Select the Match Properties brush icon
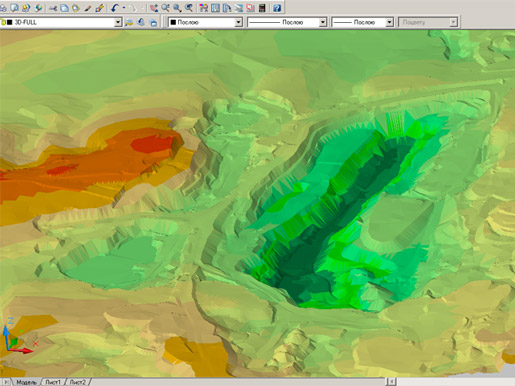Screen dimensions: 515x386 pos(88,8)
